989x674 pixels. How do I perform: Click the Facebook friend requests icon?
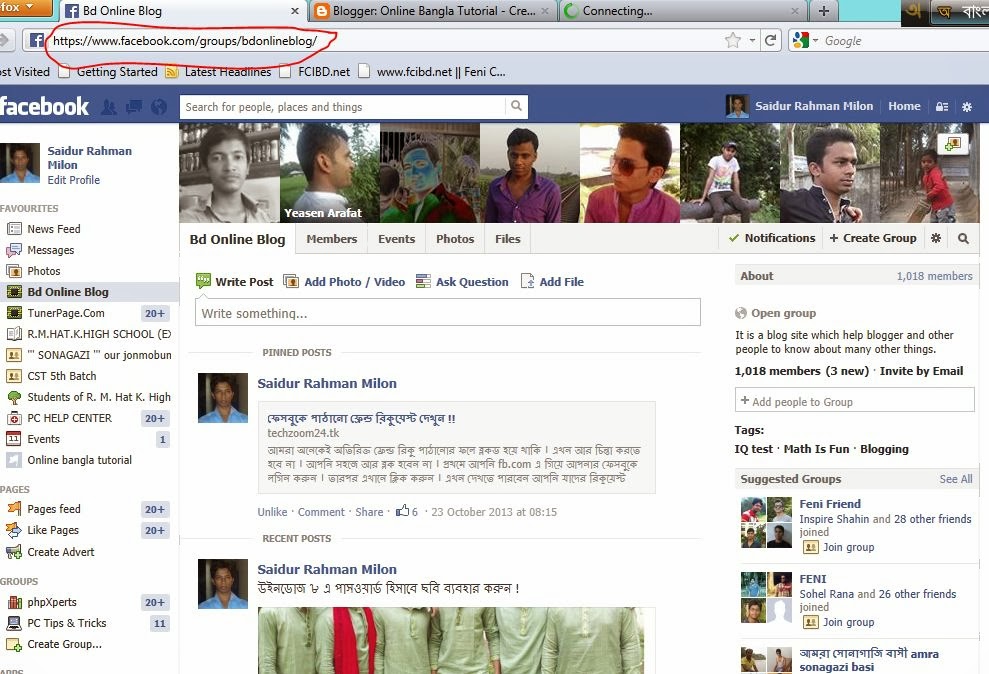[x=108, y=107]
